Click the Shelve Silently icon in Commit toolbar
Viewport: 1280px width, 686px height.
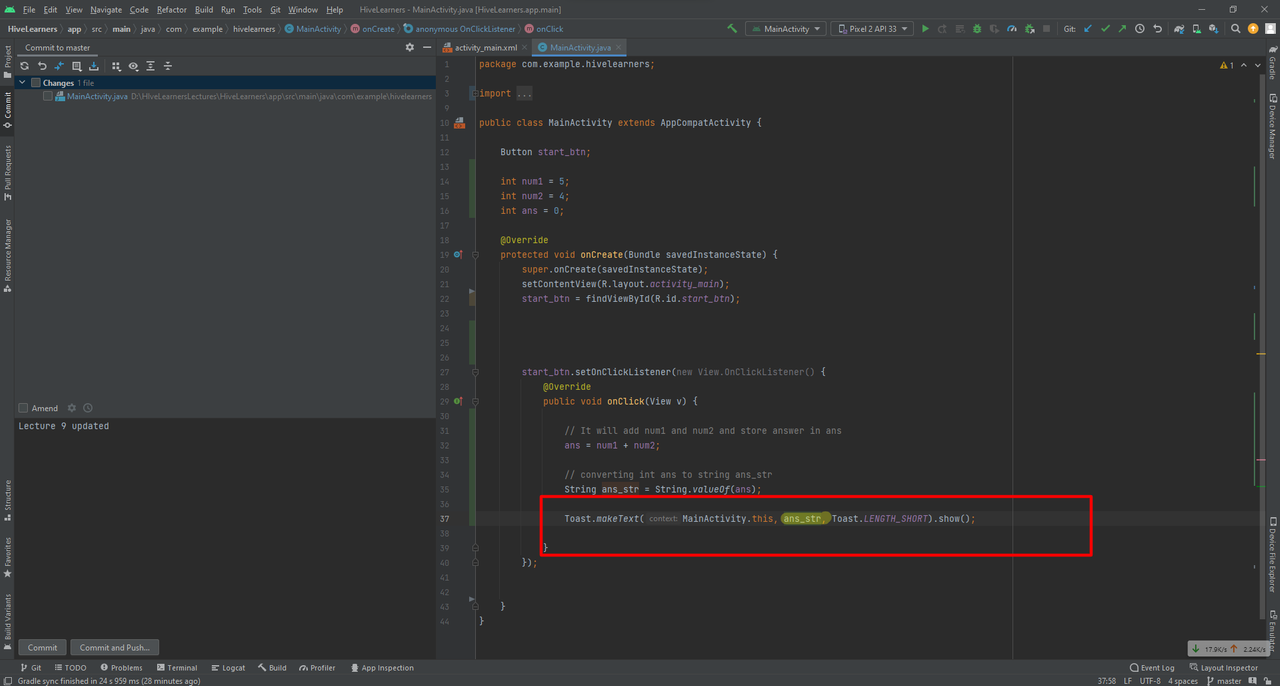tap(93, 66)
